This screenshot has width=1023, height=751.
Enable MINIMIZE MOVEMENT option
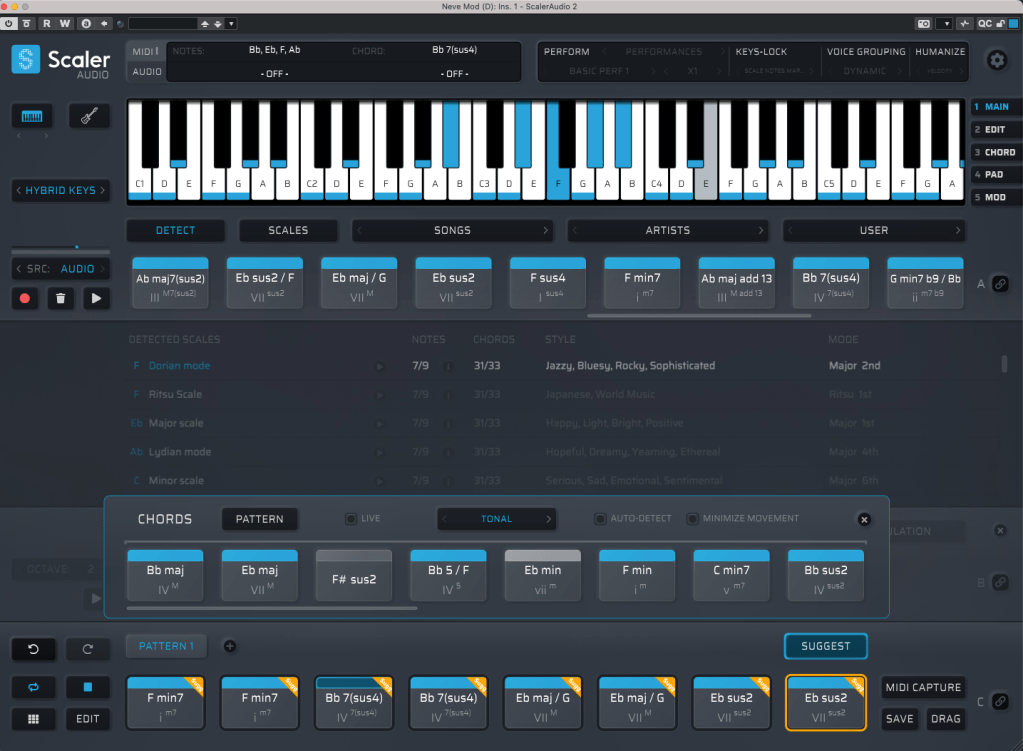click(692, 519)
